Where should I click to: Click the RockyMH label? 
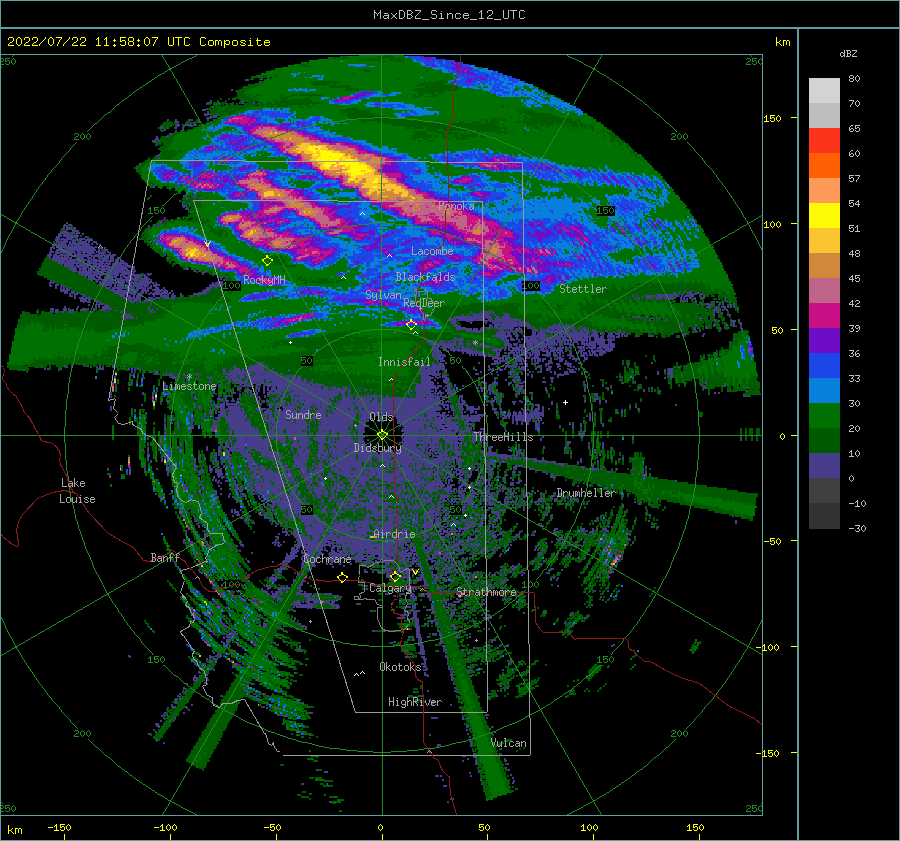(x=264, y=280)
